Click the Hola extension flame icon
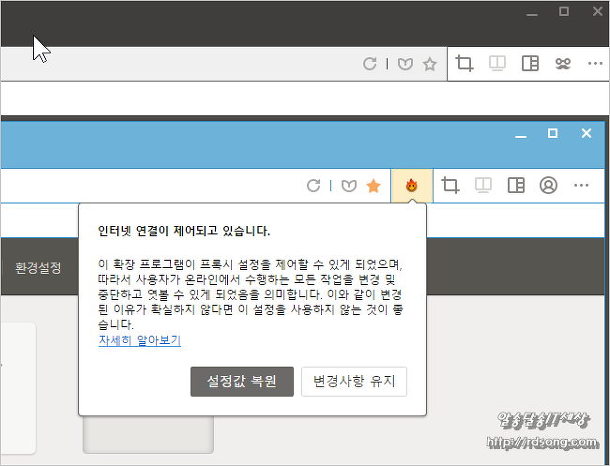 pyautogui.click(x=411, y=186)
